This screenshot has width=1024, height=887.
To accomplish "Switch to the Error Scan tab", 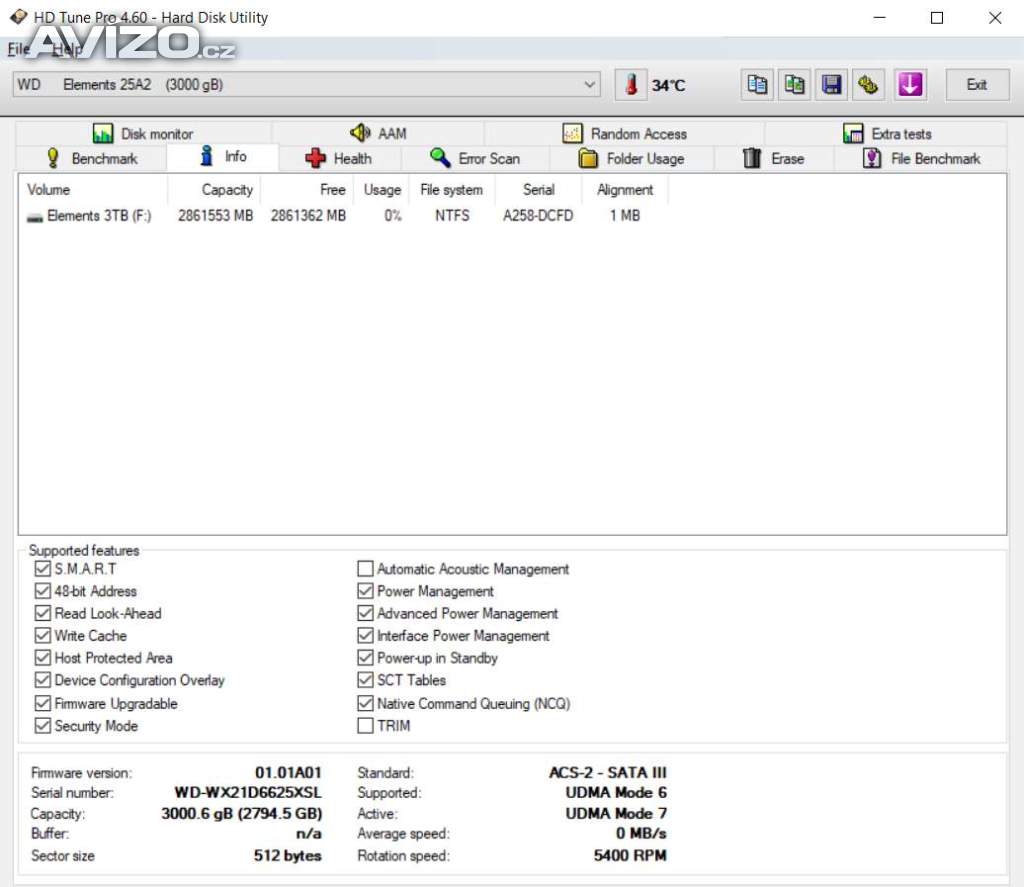I will point(475,159).
